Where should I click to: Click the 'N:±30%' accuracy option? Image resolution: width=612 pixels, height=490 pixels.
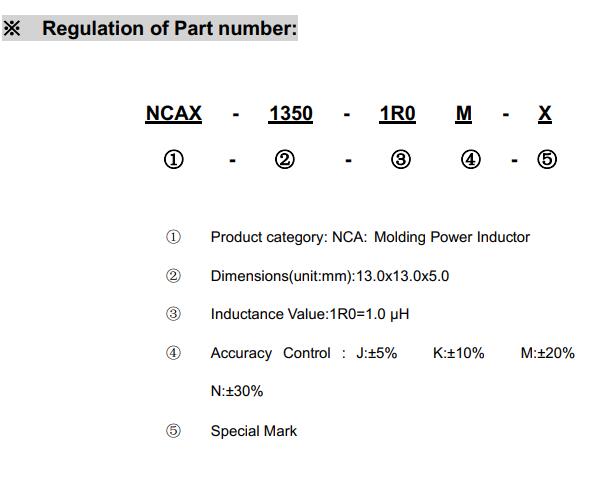237,391
